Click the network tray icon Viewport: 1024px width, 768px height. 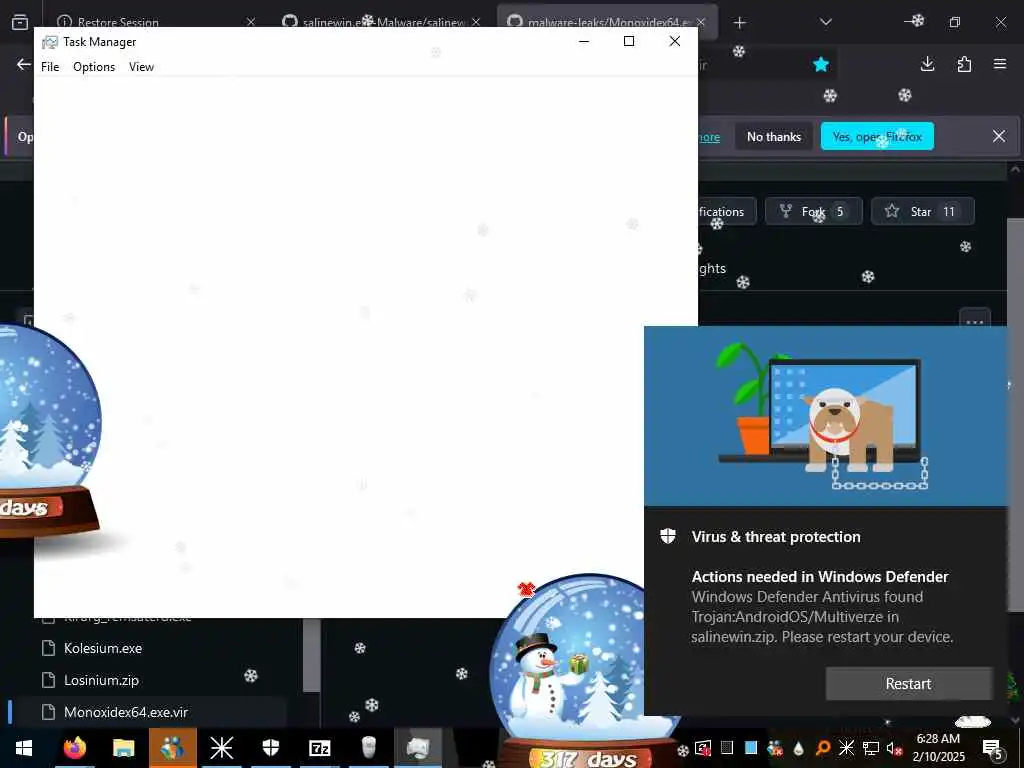tap(871, 748)
